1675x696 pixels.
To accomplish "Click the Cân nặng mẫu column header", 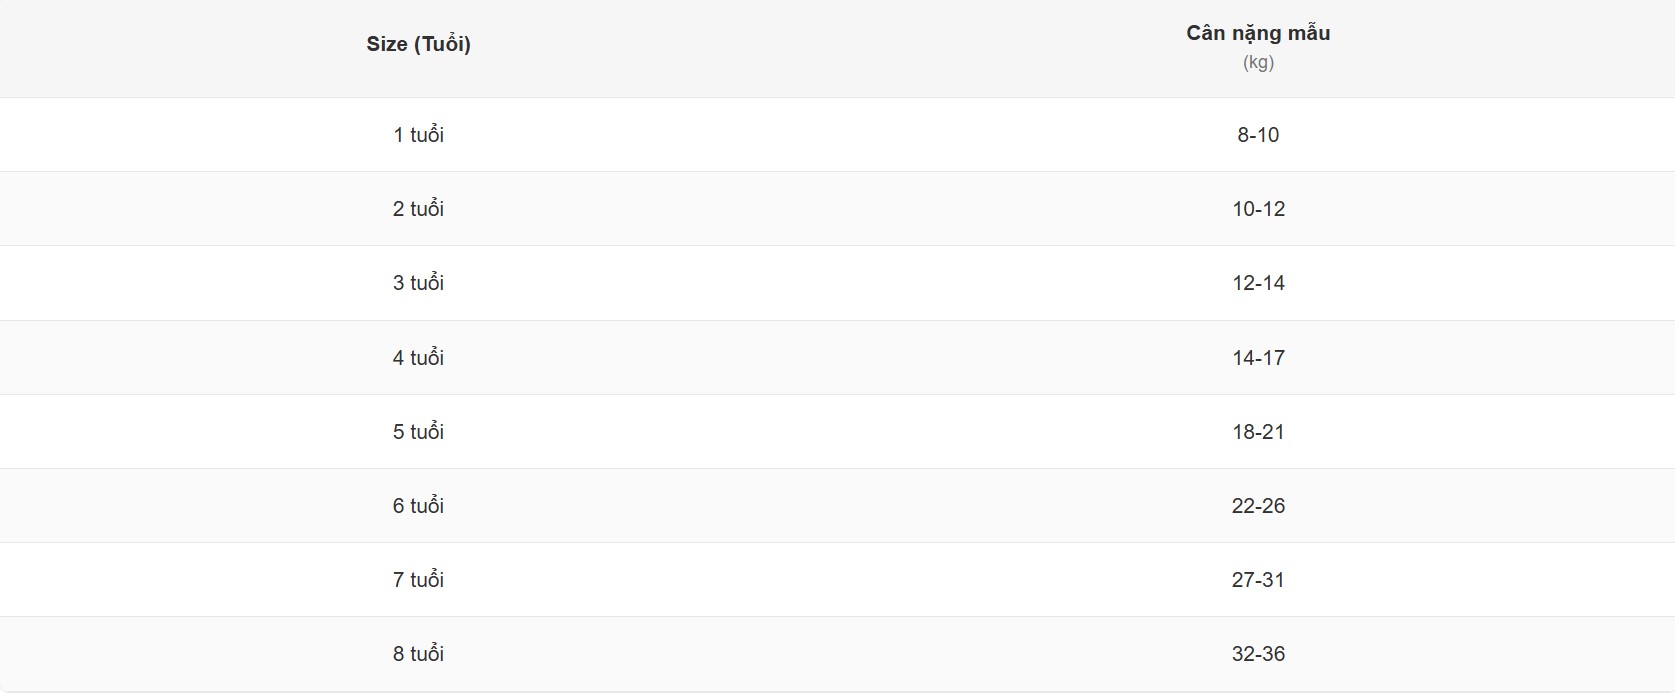I will 1258,33.
